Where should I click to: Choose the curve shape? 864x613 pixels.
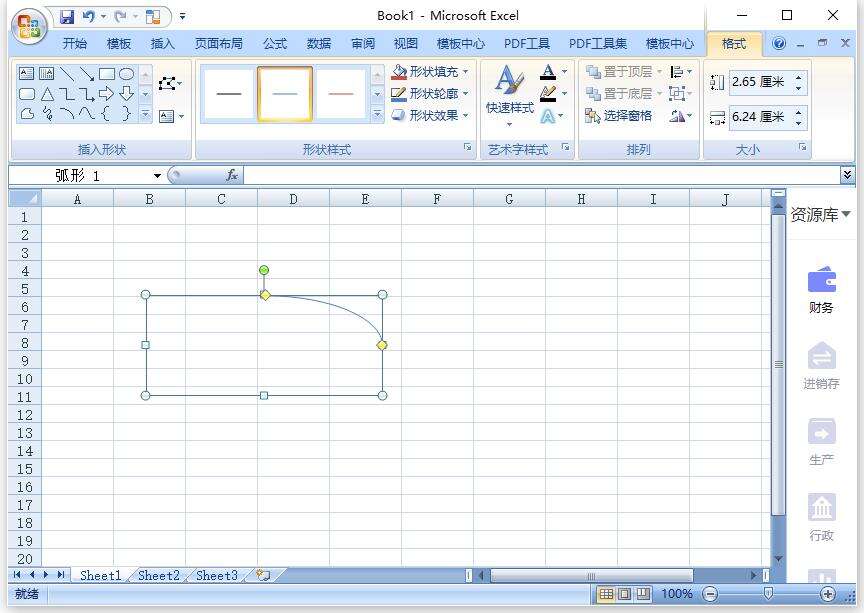87,114
